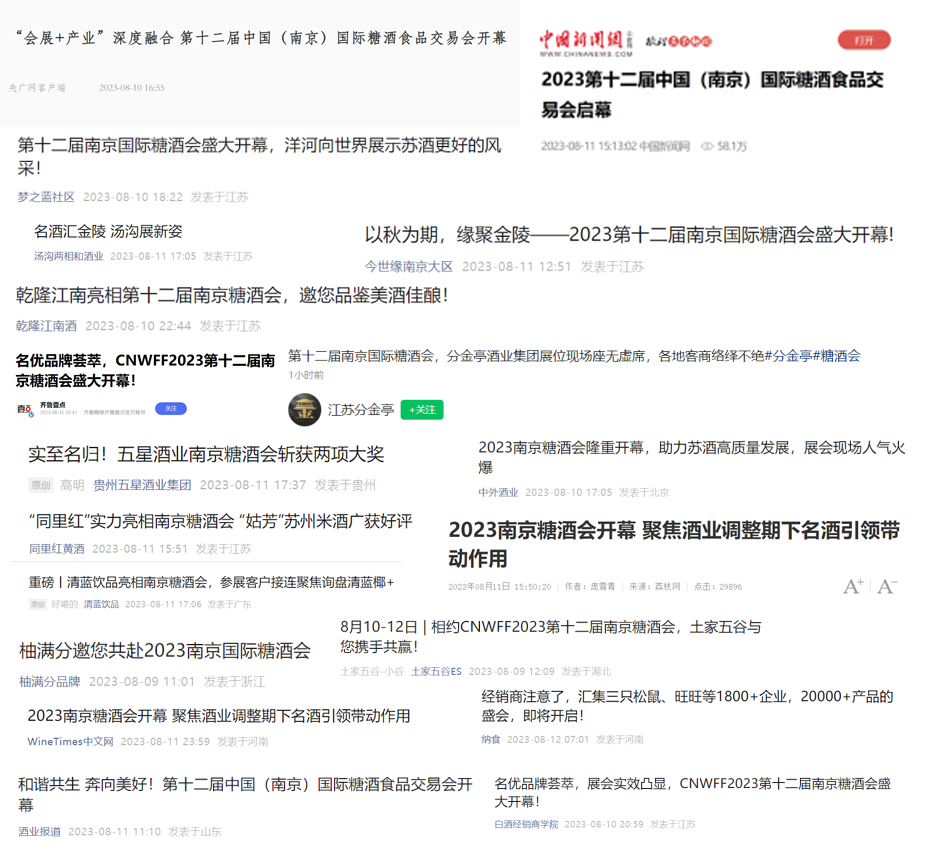Click the 齐鲁壹点 account logo
Screen dimensions: 925x846
point(24,409)
